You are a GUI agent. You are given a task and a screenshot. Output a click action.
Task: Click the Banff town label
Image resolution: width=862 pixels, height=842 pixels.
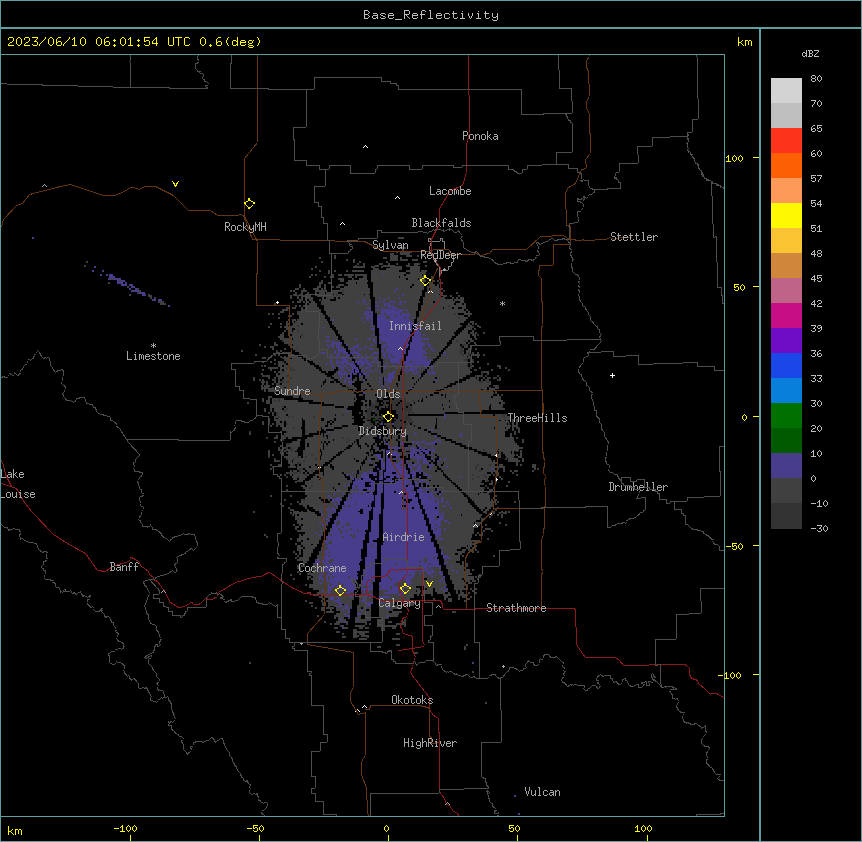tap(124, 567)
